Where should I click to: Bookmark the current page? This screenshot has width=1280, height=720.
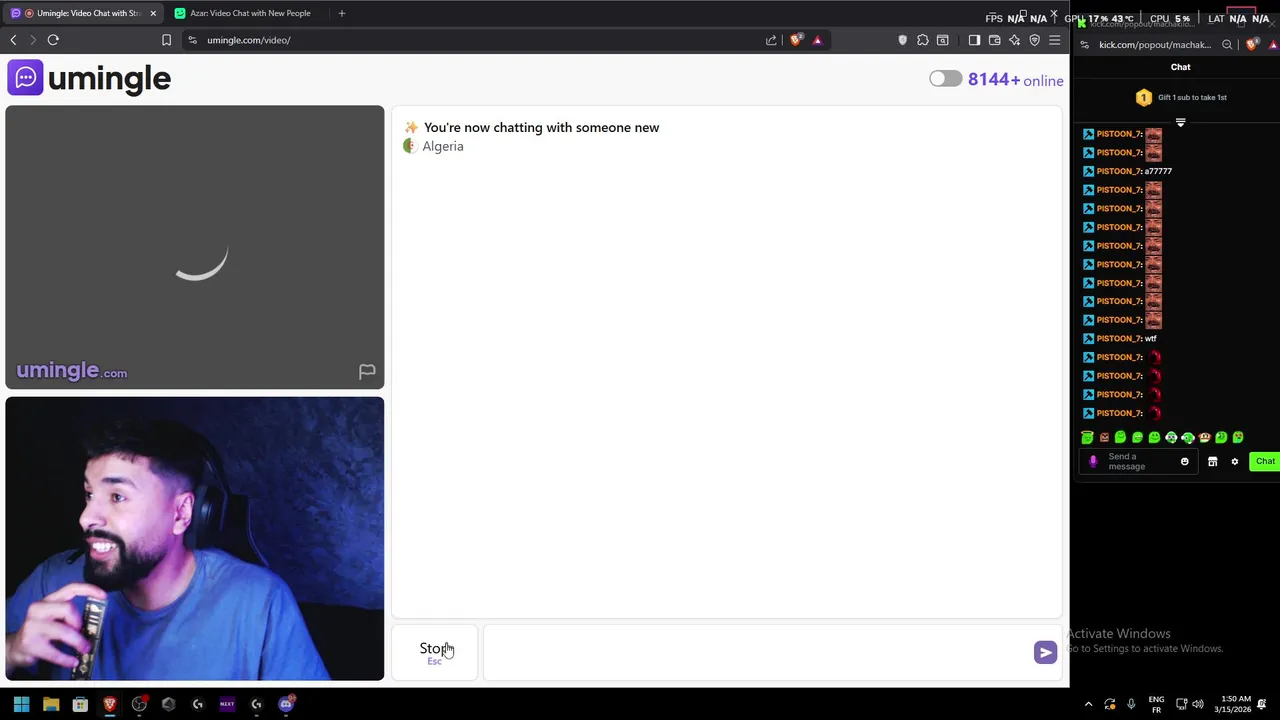[166, 40]
